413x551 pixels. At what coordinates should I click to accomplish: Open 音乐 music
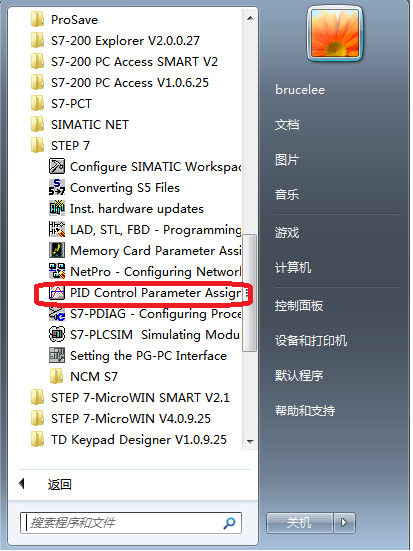tap(287, 194)
